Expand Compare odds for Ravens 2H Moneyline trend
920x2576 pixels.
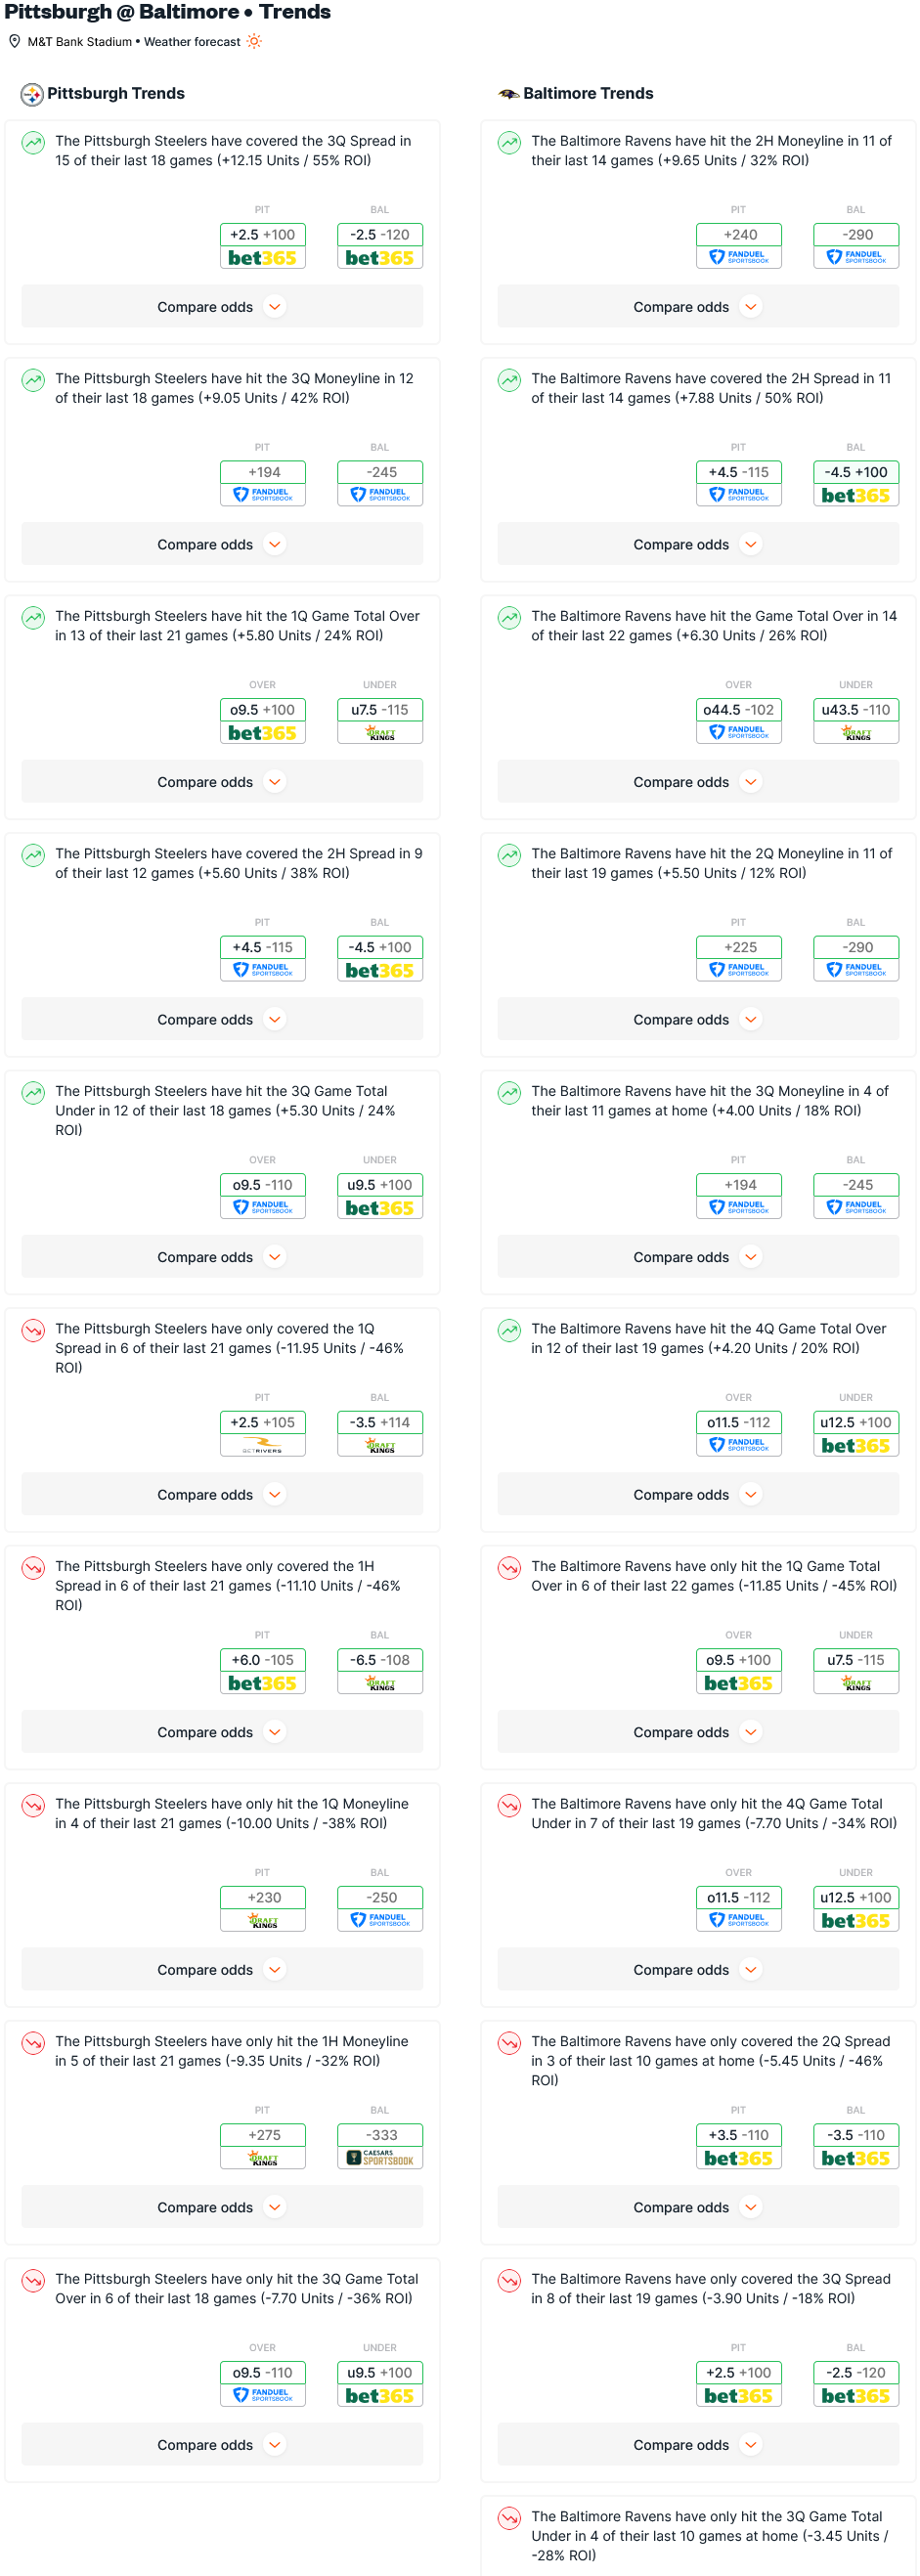698,307
